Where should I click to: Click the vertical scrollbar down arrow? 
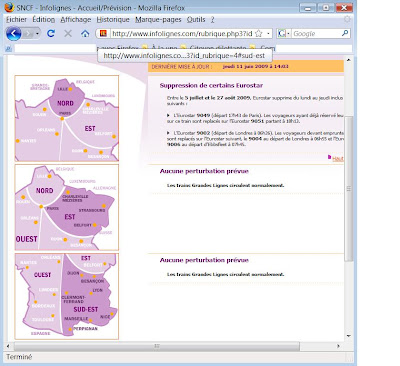point(348,336)
